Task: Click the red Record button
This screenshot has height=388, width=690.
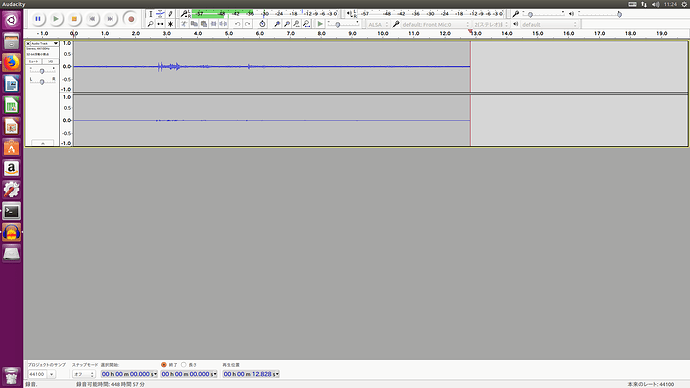Action: click(x=131, y=19)
